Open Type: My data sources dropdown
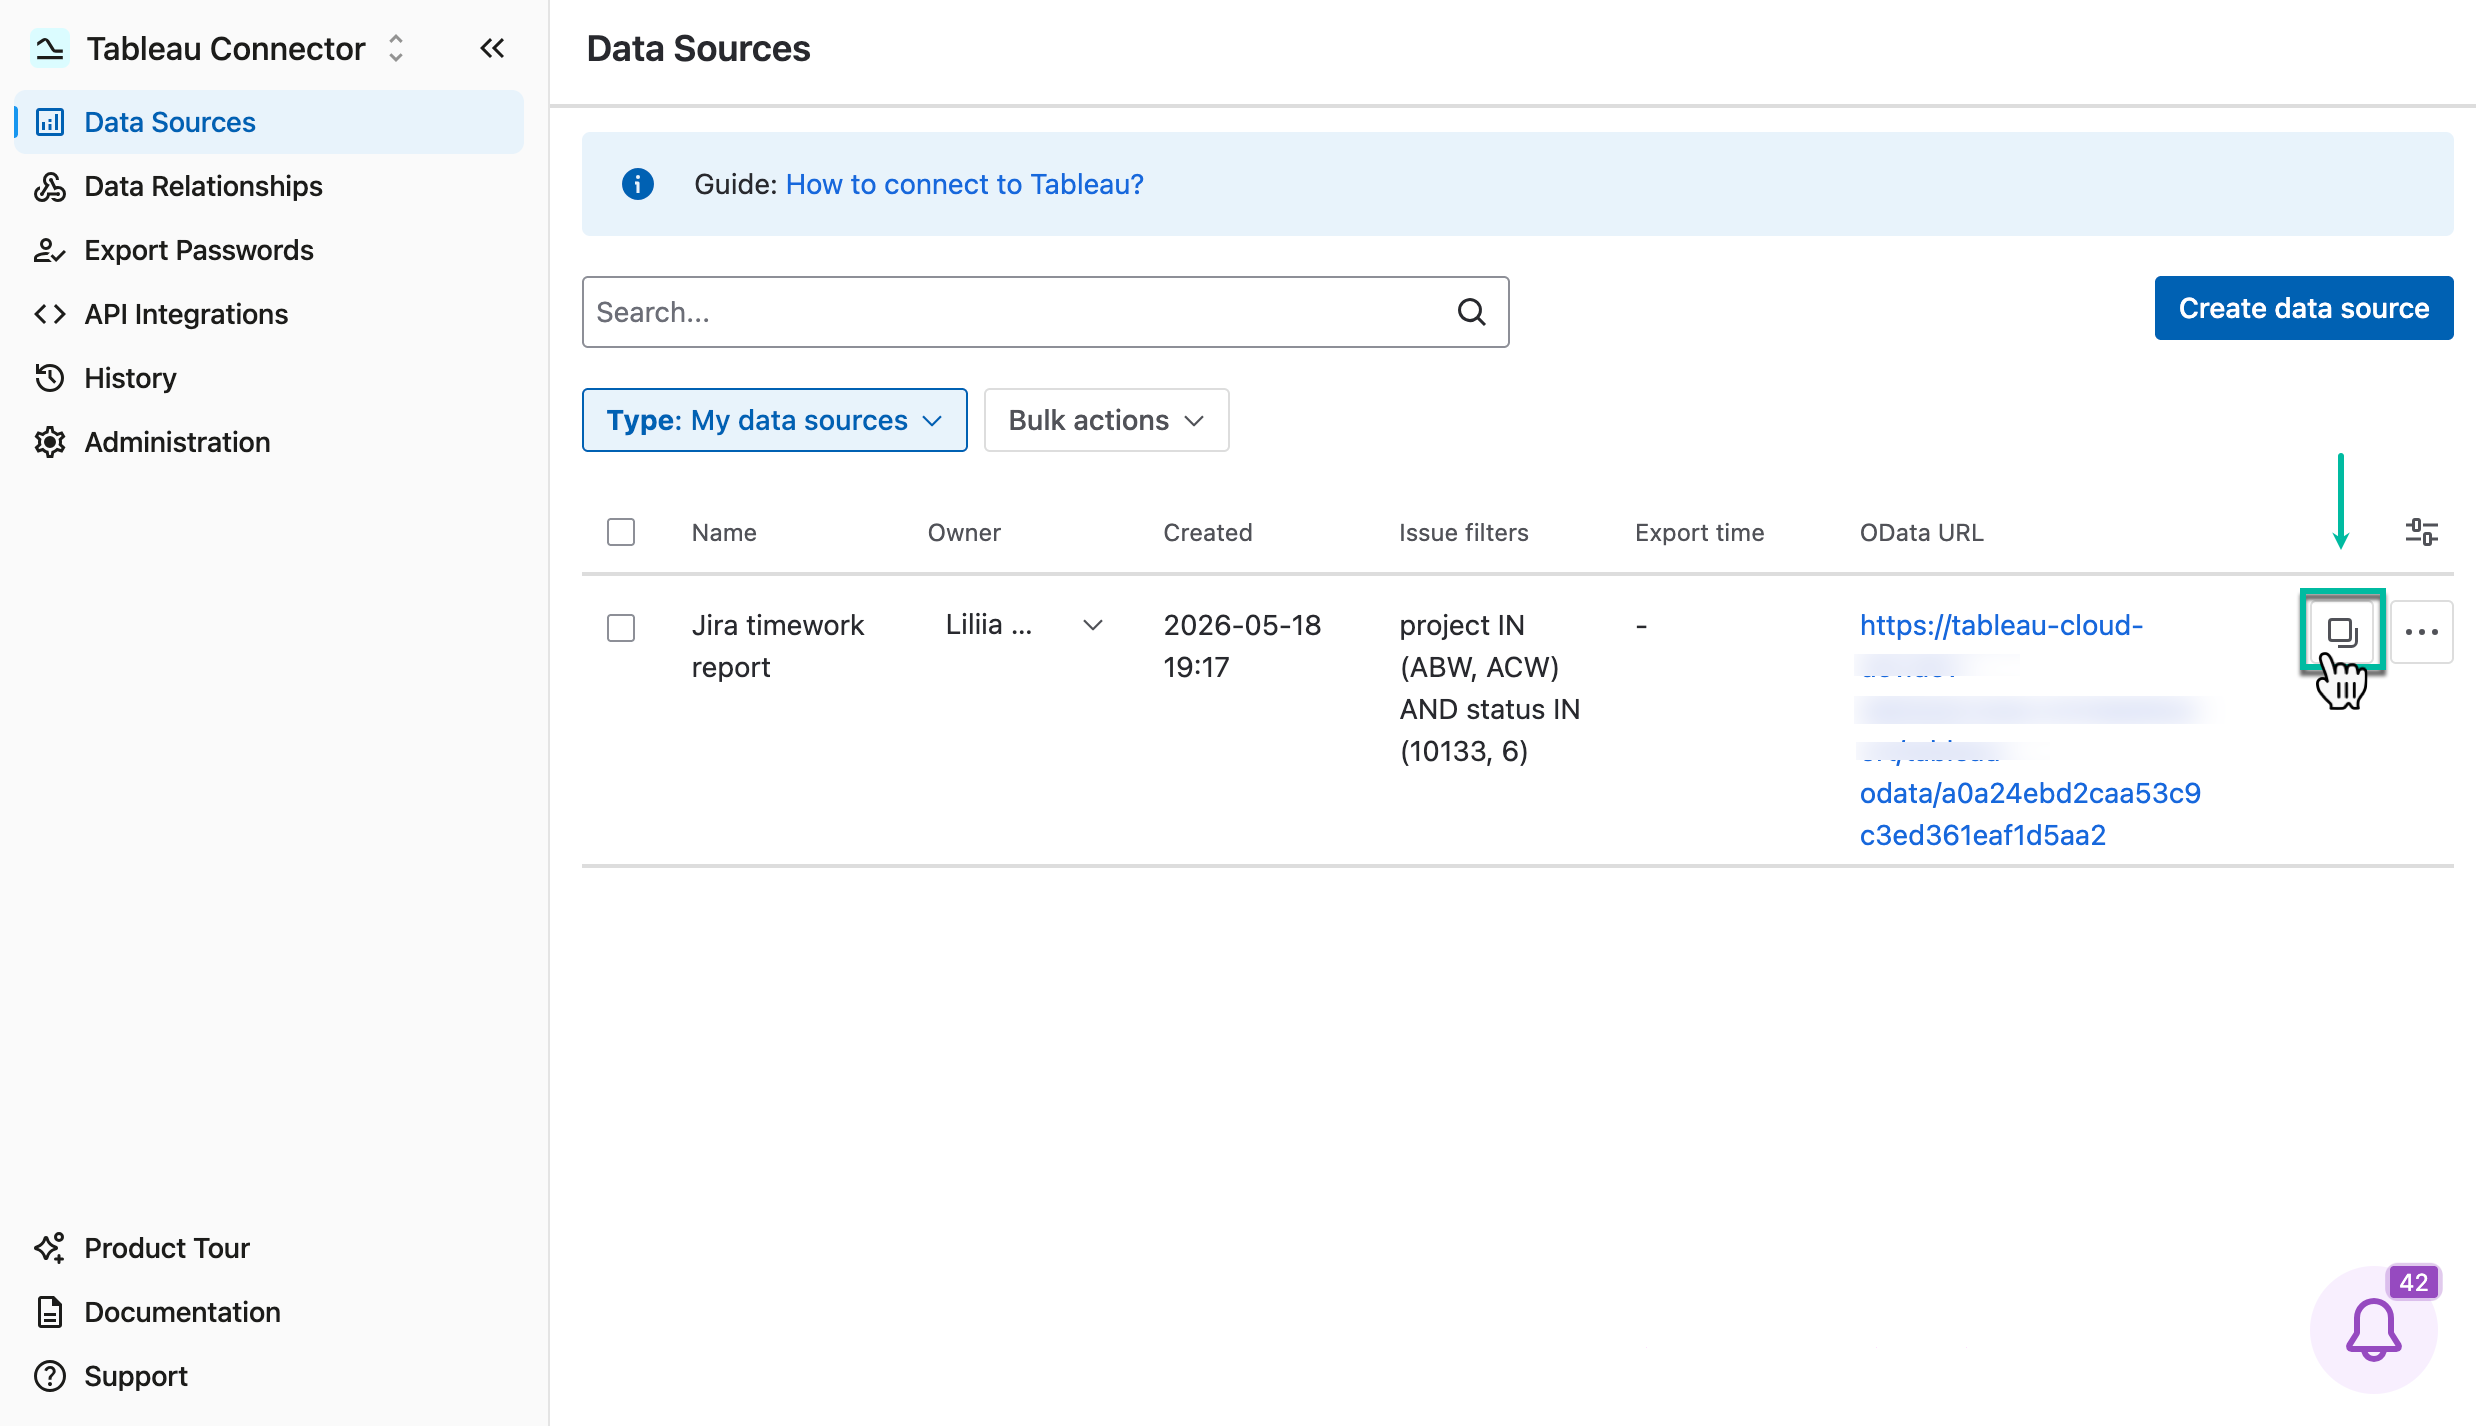The height and width of the screenshot is (1426, 2476). click(x=775, y=420)
